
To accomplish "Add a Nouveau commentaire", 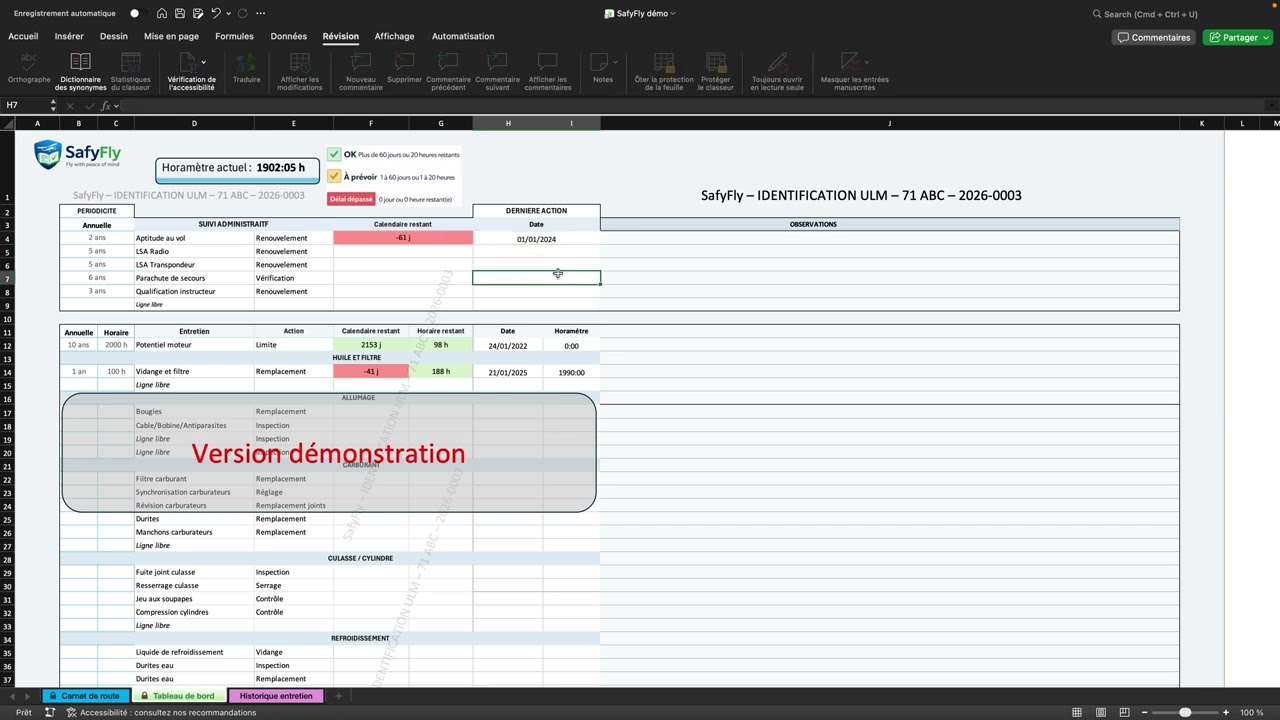I will (360, 72).
